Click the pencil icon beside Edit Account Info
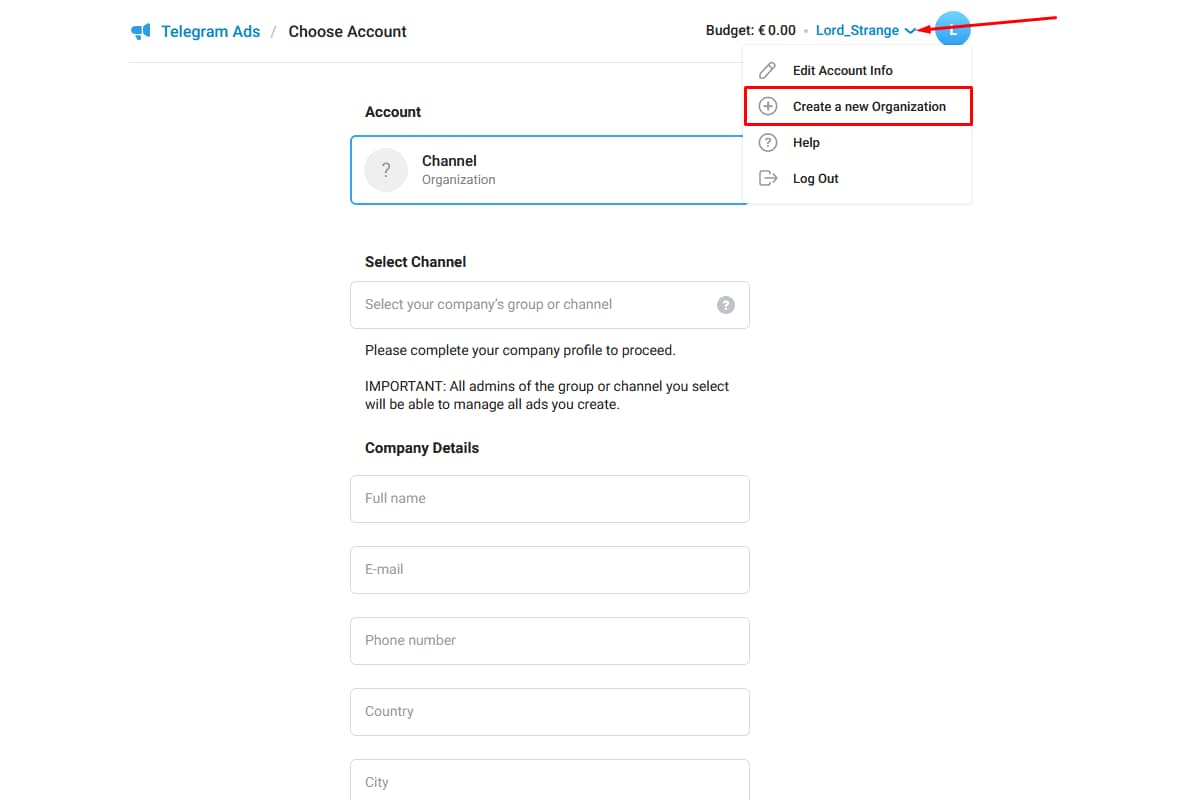Screen dimensions: 1200x800 tap(768, 70)
